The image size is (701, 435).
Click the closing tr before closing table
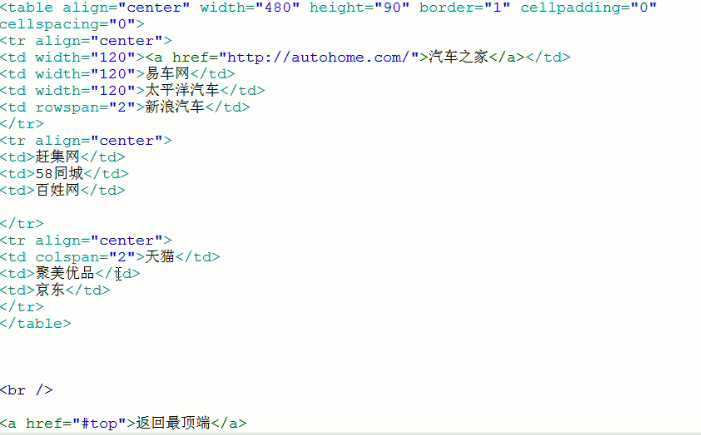point(22,307)
